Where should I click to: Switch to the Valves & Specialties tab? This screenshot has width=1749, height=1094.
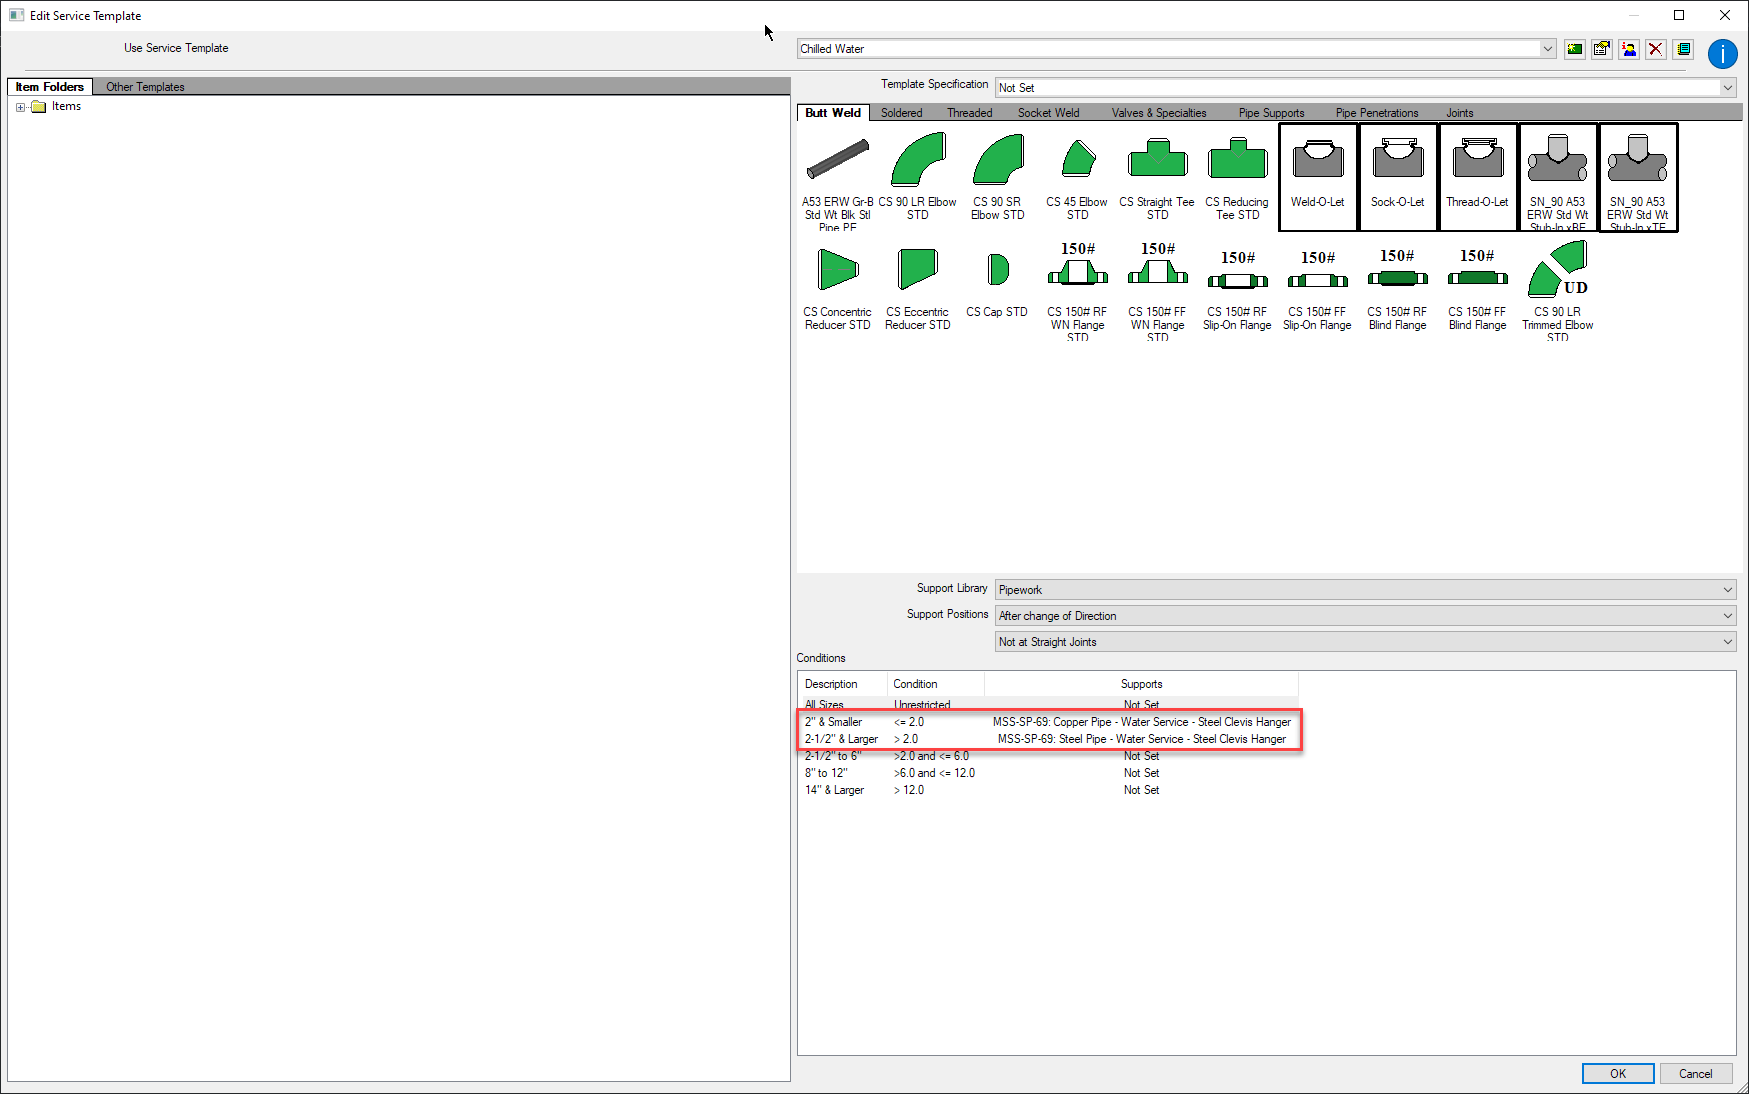pos(1158,112)
